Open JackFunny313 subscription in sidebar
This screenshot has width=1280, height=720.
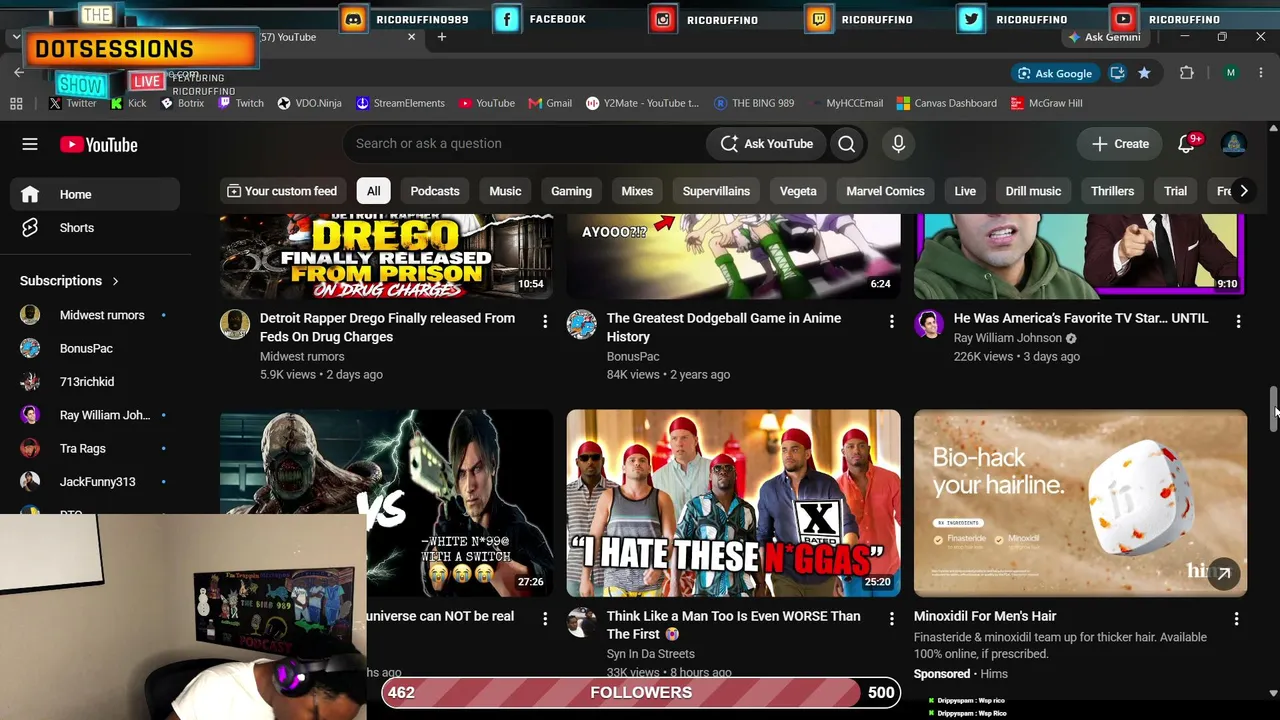pyautogui.click(x=95, y=482)
